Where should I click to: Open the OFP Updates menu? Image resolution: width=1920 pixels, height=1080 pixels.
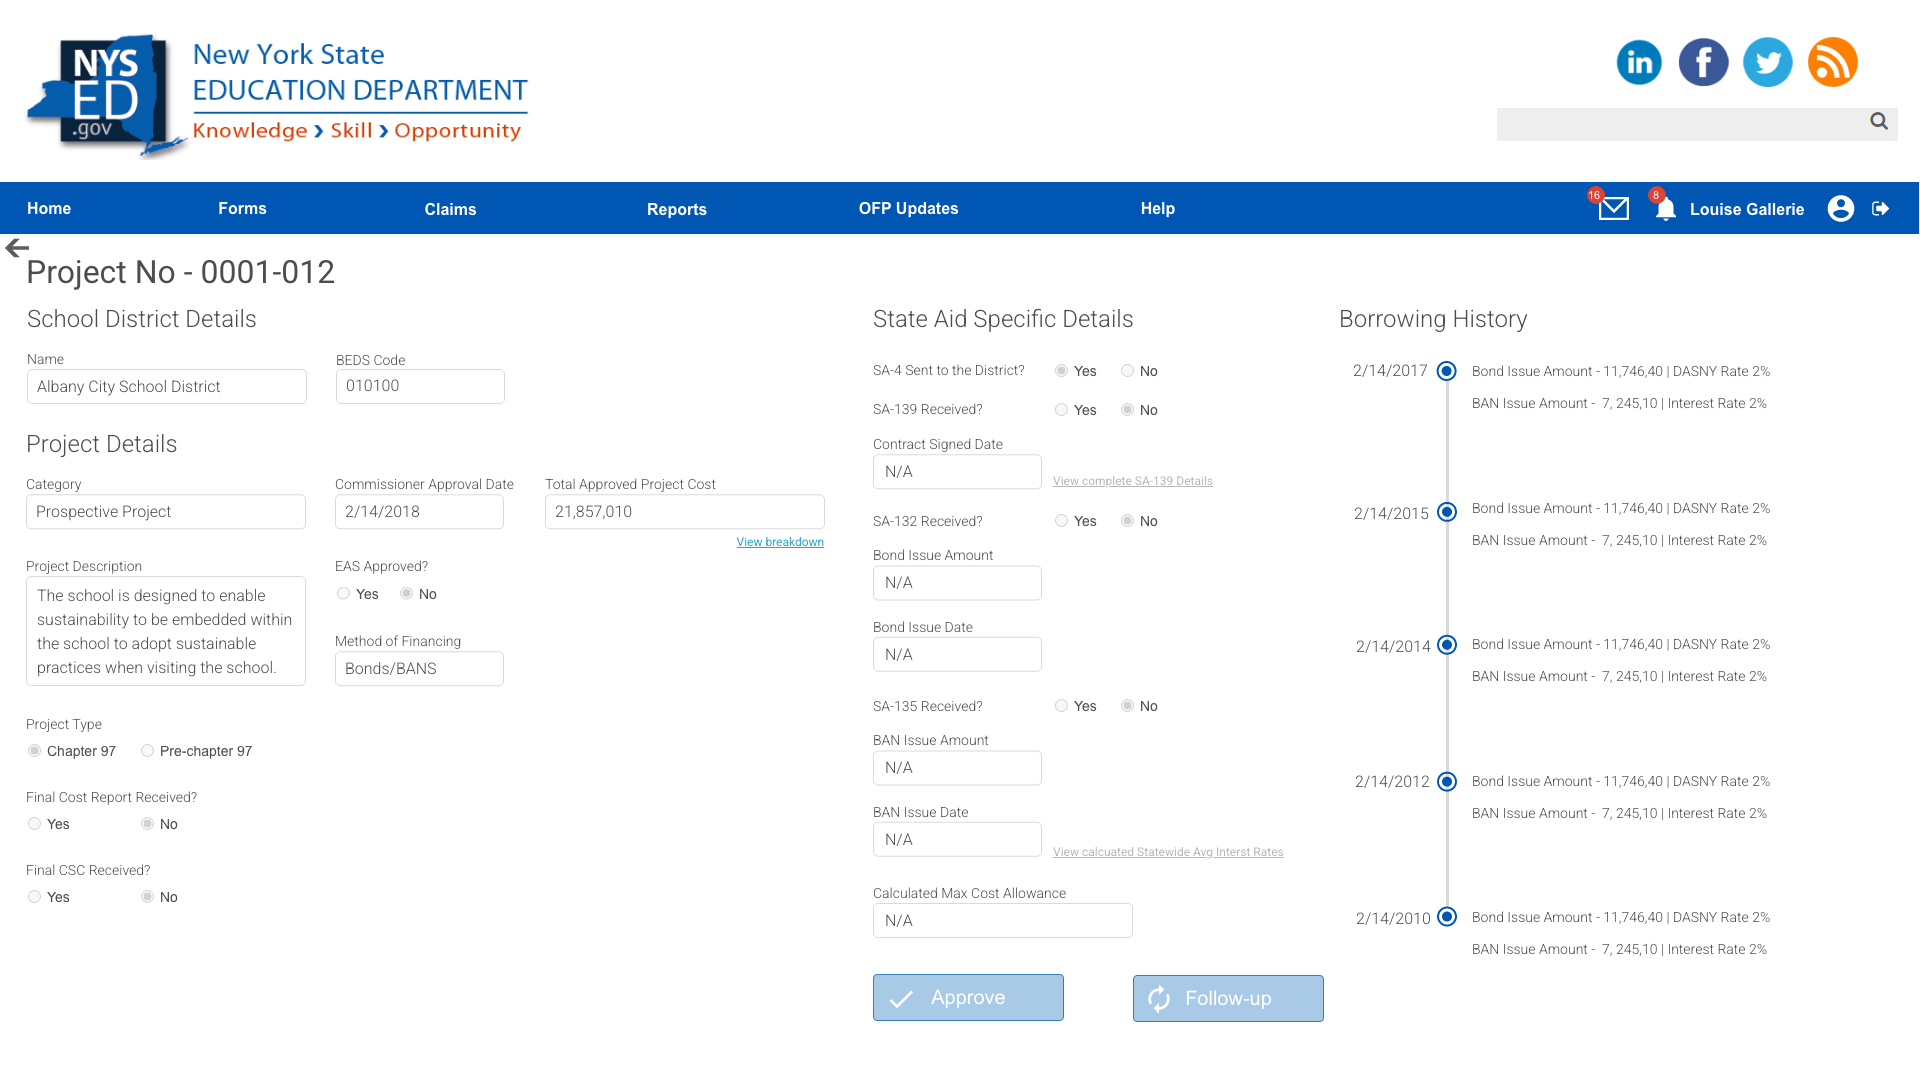tap(908, 209)
